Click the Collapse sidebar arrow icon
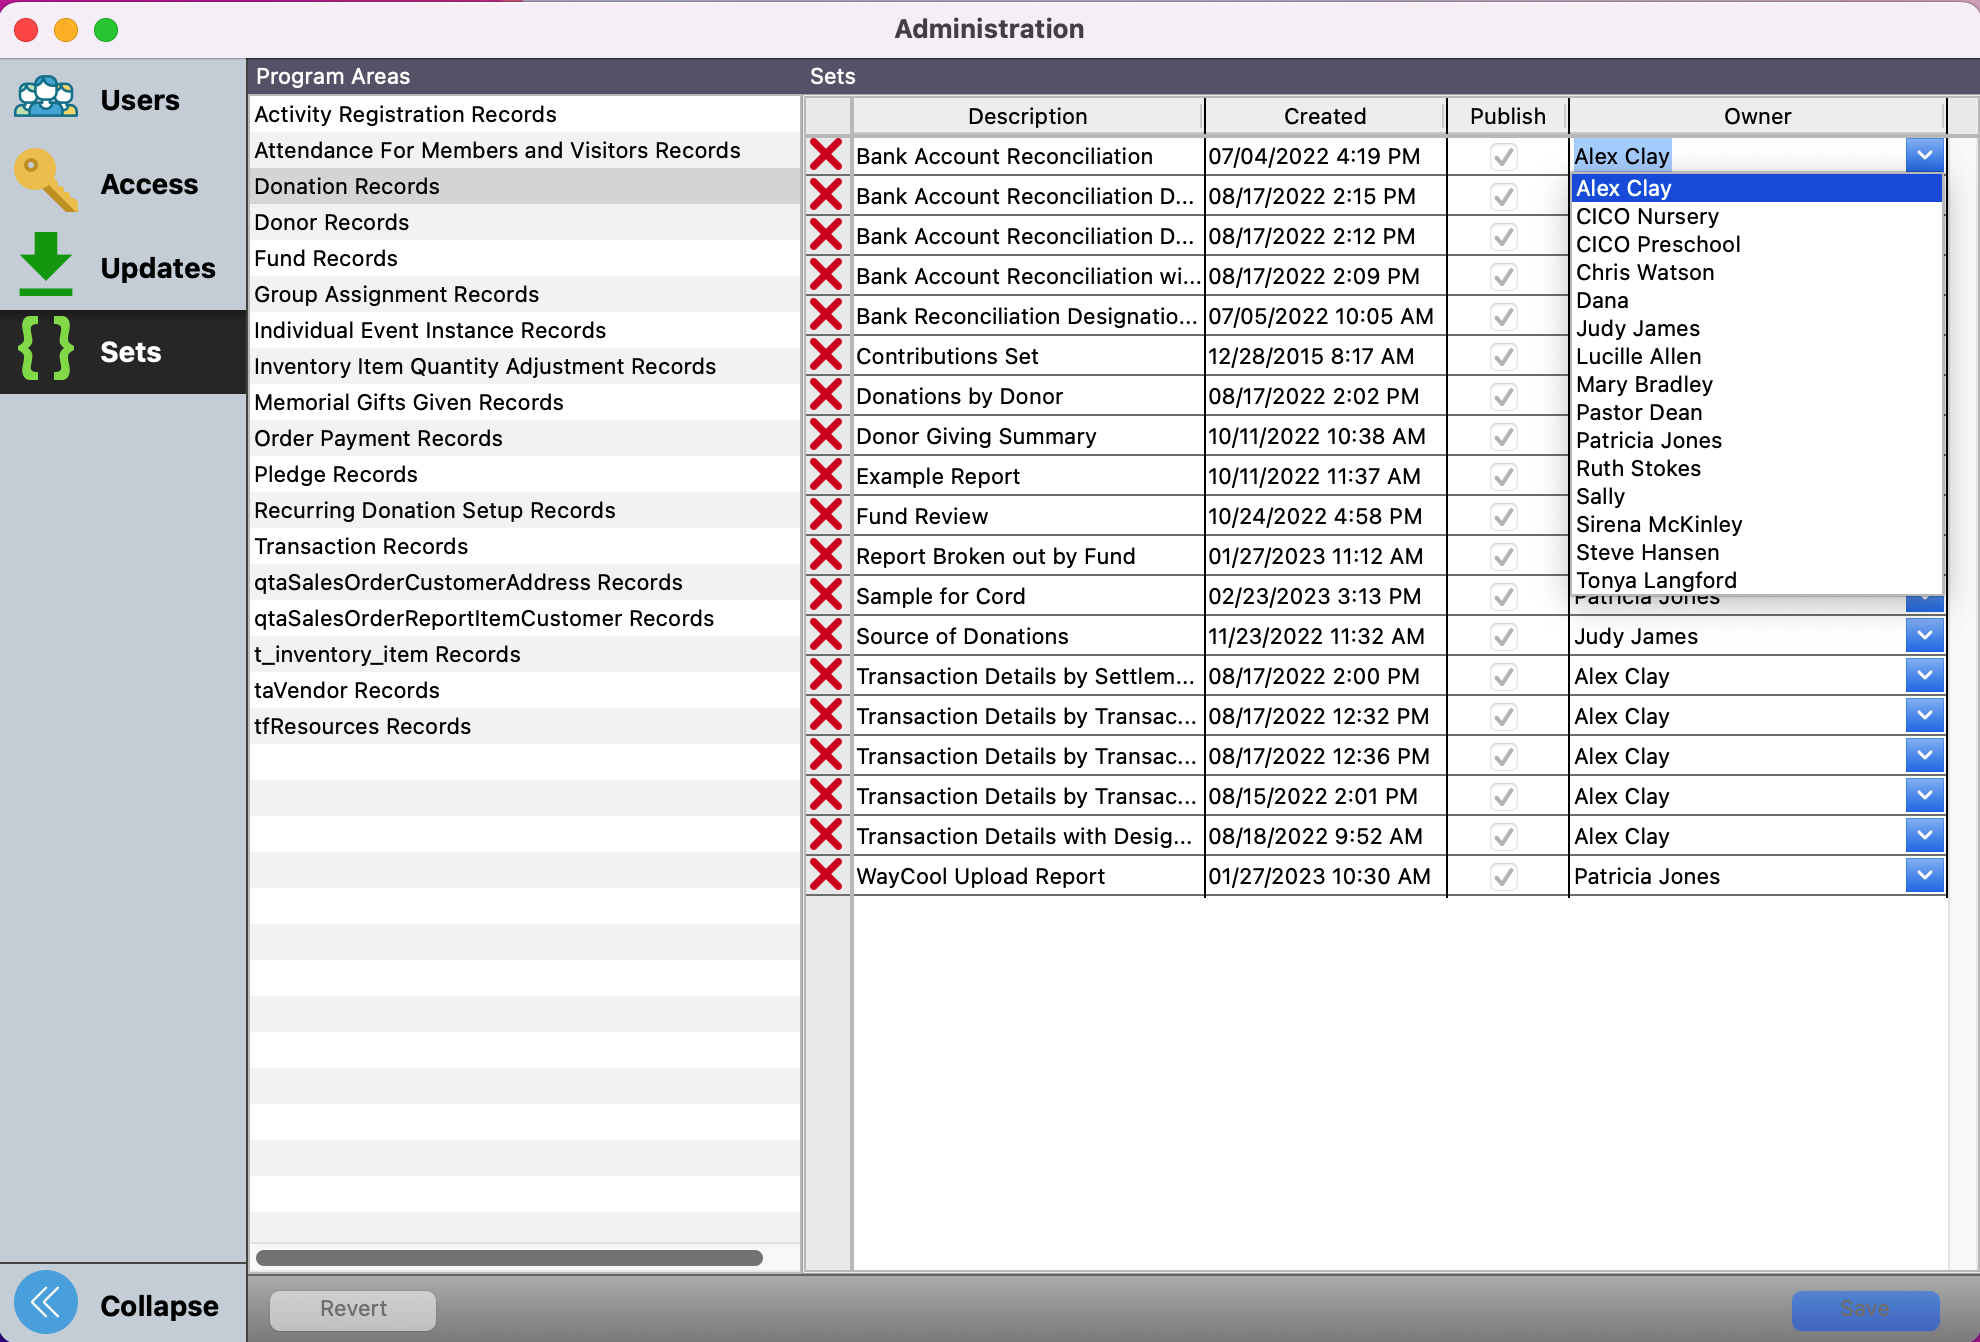Viewport: 1980px width, 1342px height. (46, 1302)
